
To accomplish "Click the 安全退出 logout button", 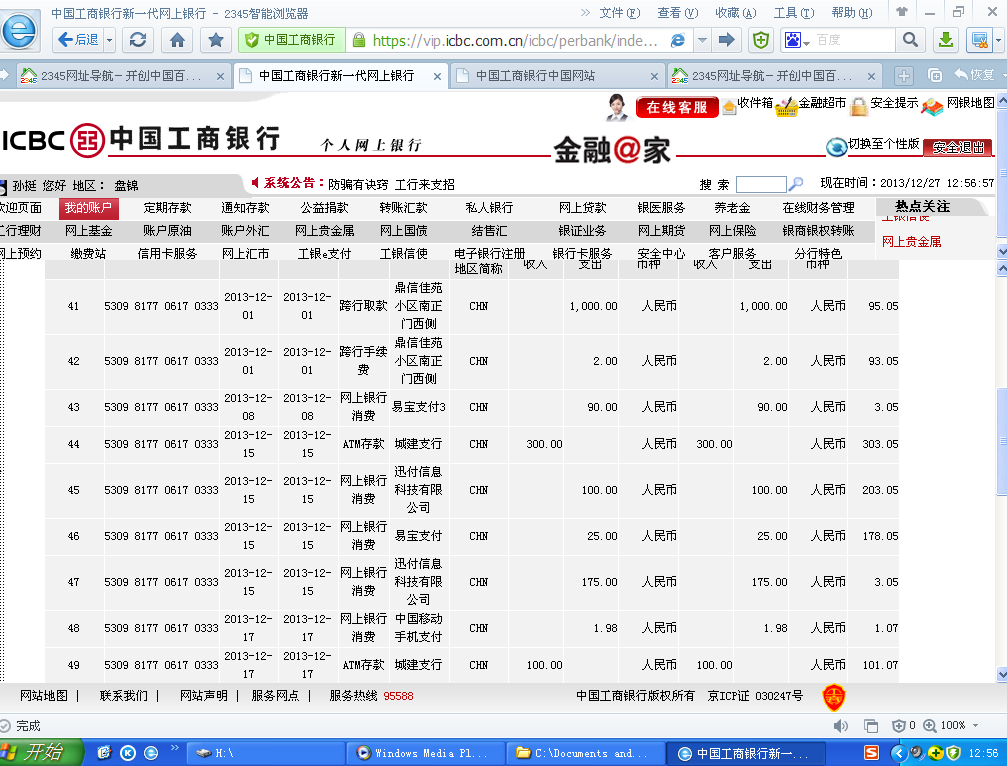I will click(x=957, y=147).
